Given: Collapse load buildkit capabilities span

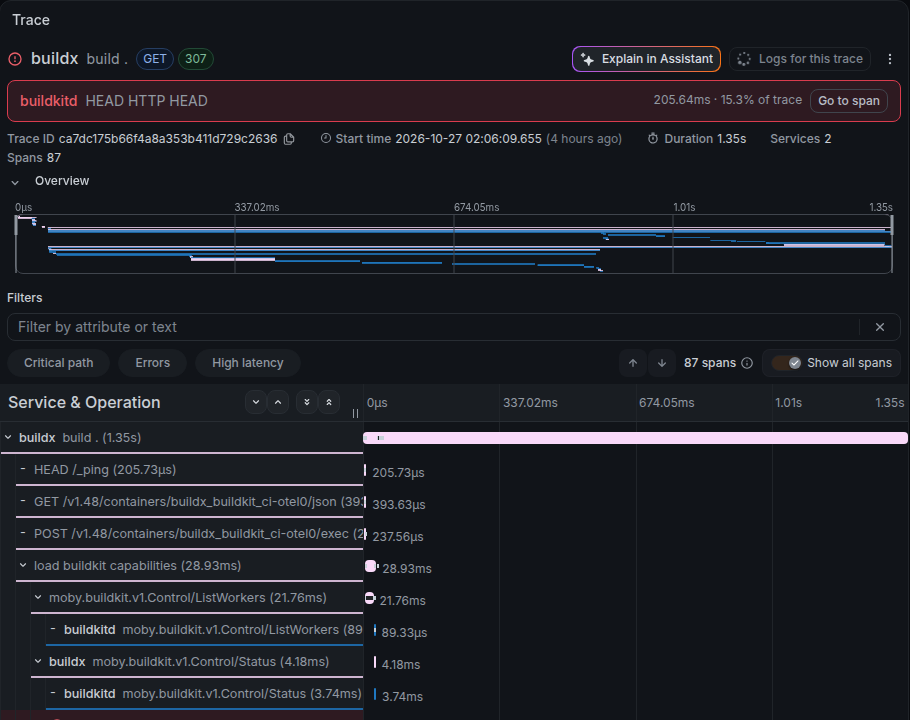Looking at the screenshot, I should click(x=23, y=565).
